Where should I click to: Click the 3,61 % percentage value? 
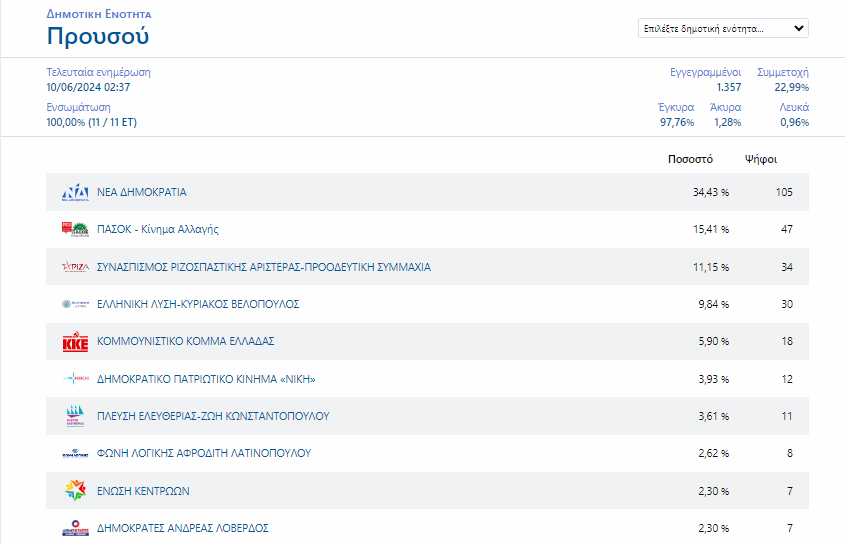click(x=714, y=416)
